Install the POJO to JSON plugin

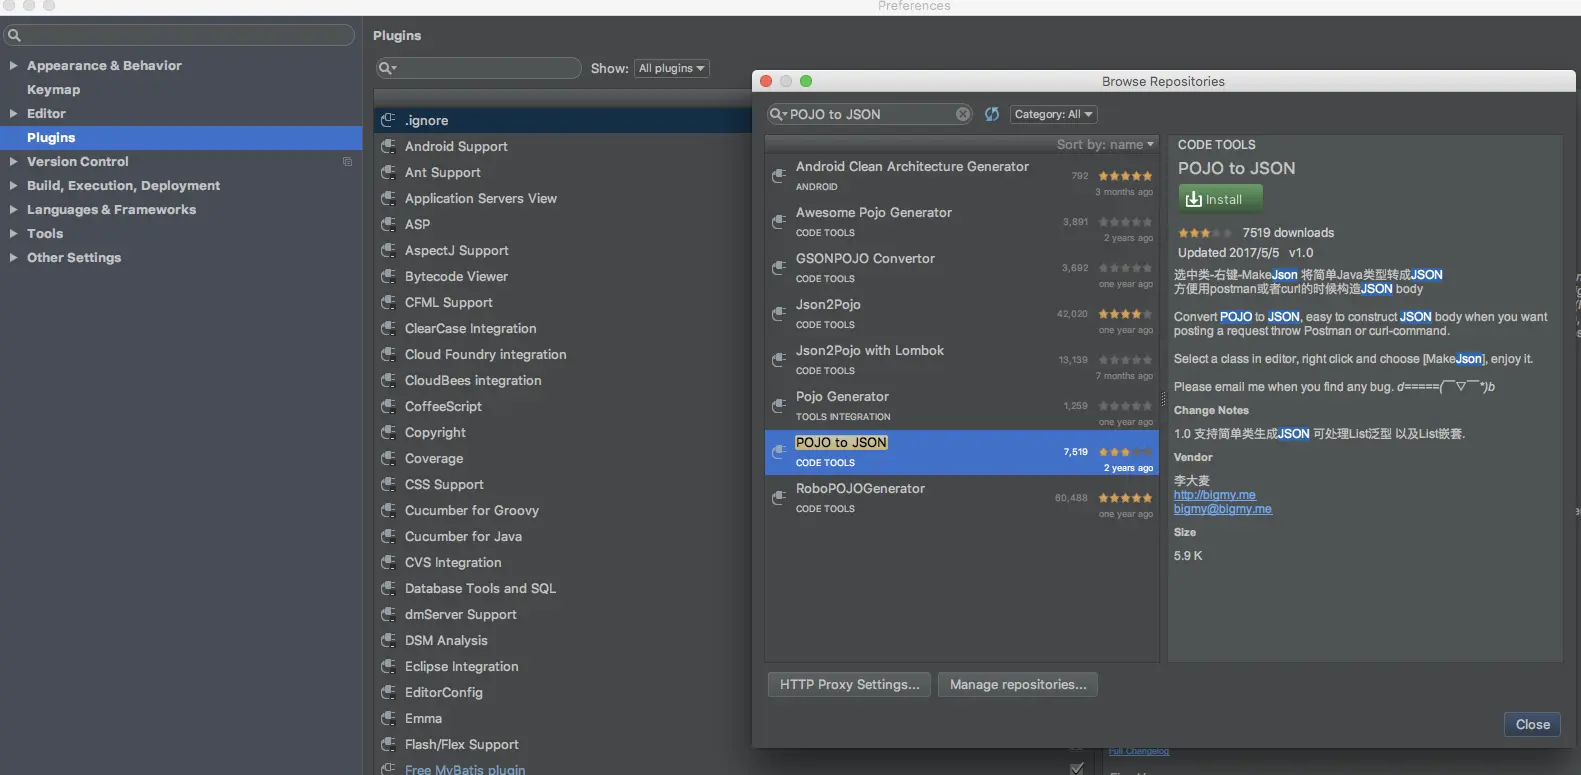point(1220,199)
